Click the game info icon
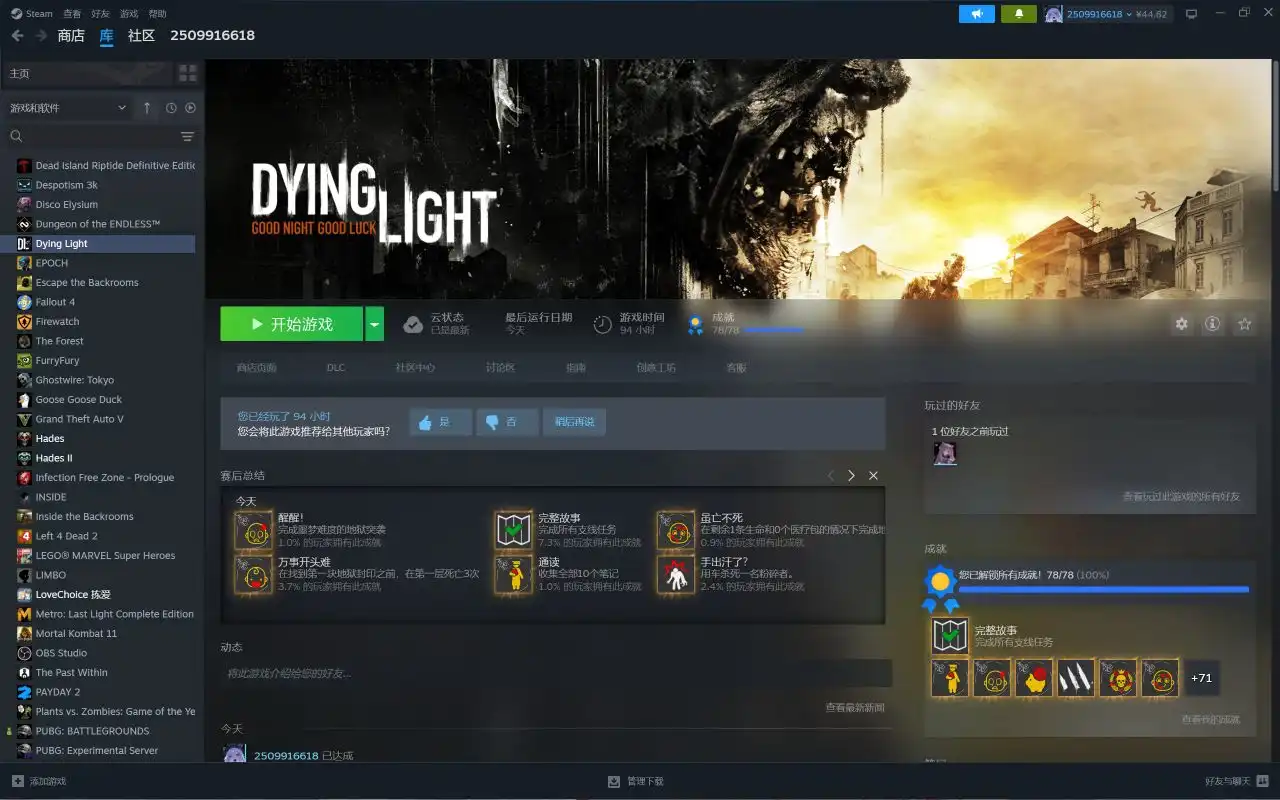The height and width of the screenshot is (800, 1280). click(1212, 324)
